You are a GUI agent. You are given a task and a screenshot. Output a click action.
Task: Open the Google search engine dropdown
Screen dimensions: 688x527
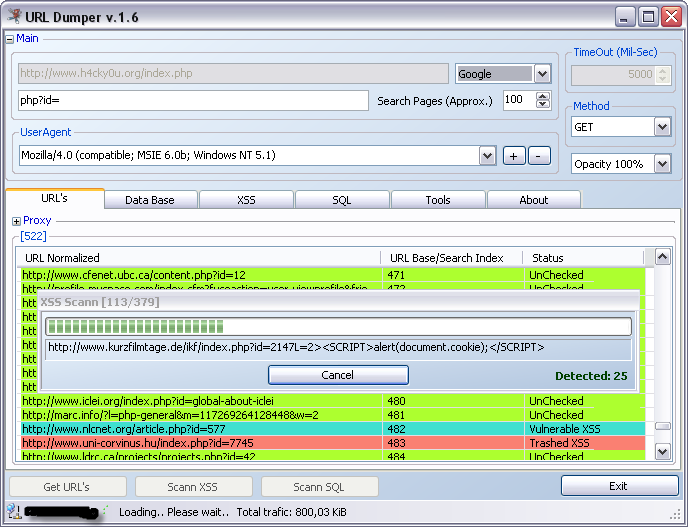tap(542, 74)
